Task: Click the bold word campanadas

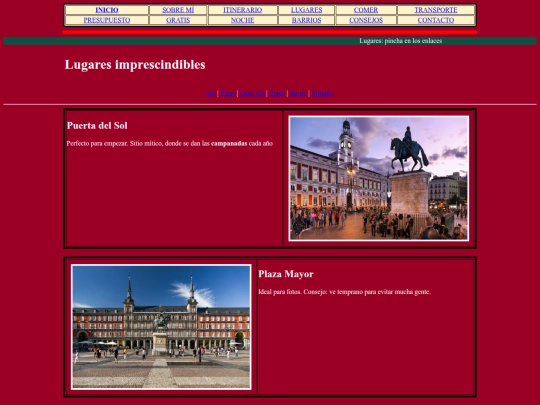Action: click(x=229, y=144)
